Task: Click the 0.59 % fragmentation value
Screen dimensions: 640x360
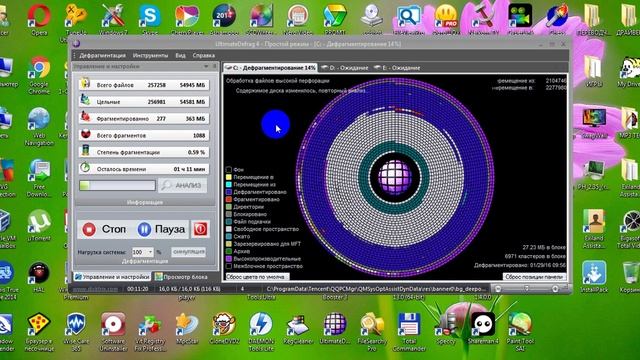Action: pyautogui.click(x=196, y=152)
